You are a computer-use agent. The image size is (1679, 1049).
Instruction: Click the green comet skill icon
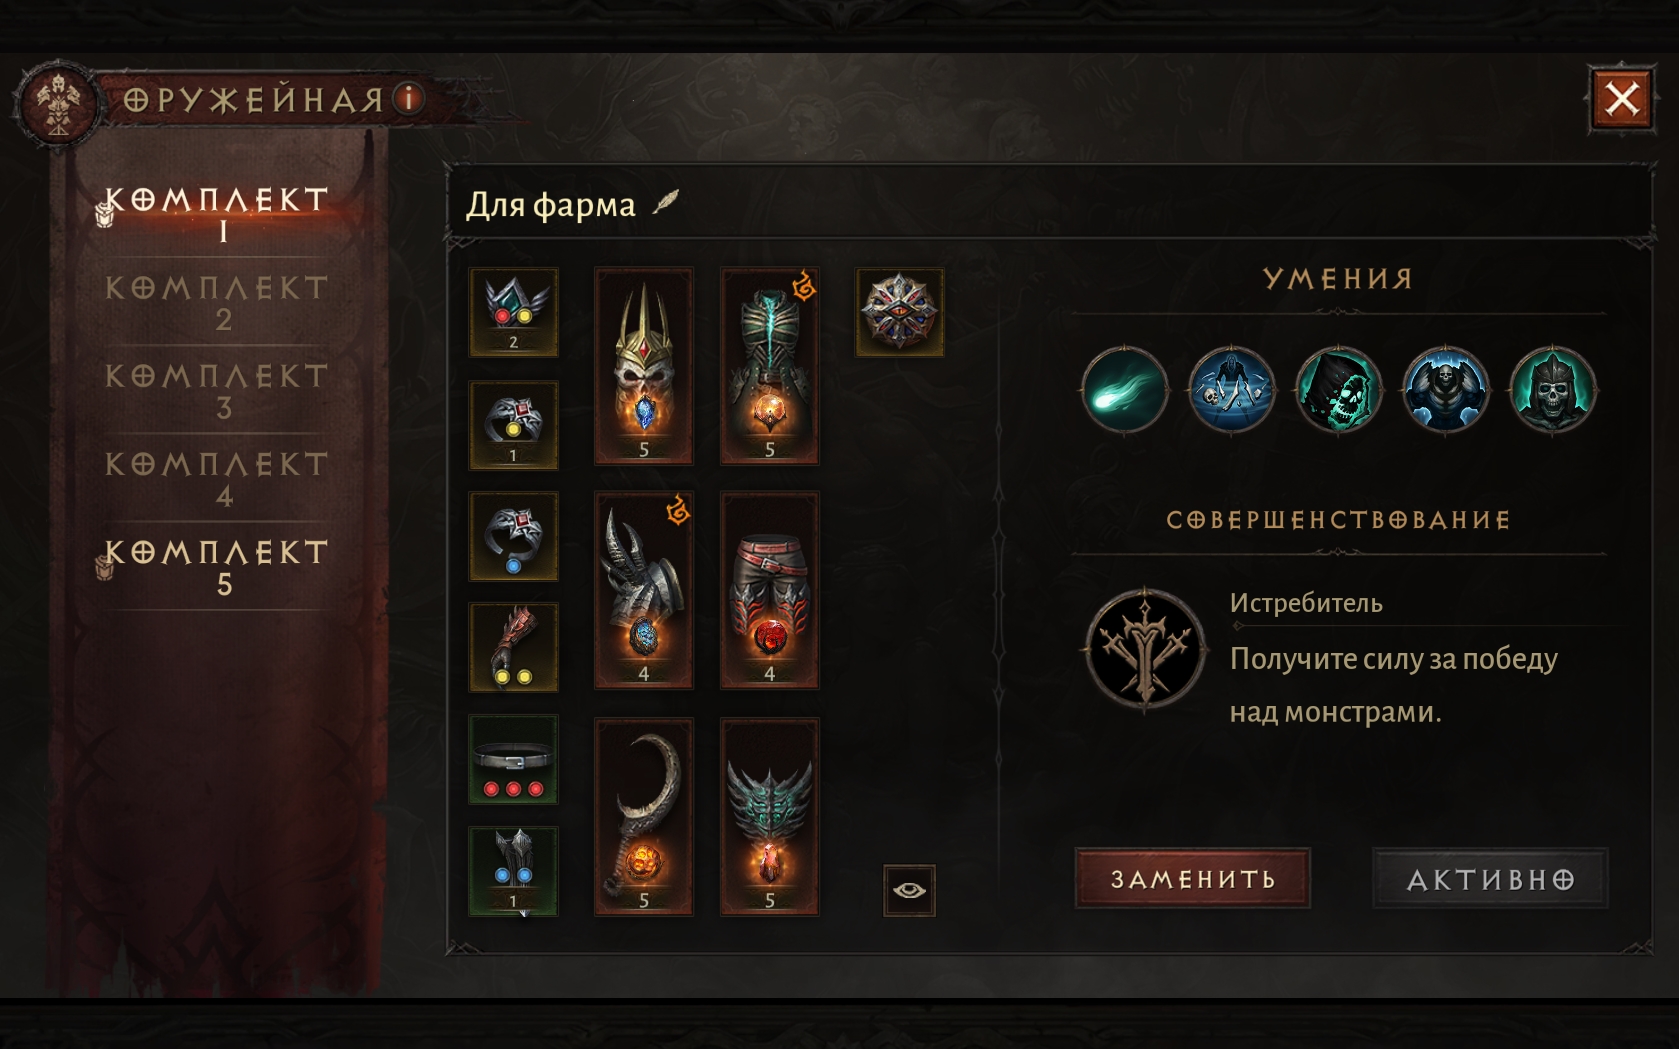[1125, 390]
